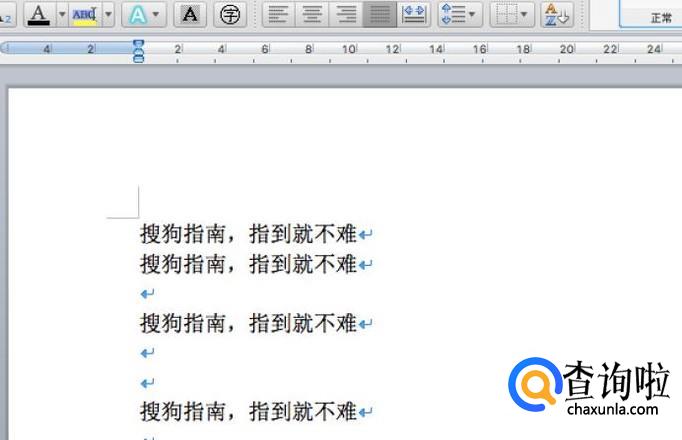Center the paragraph text
Image resolution: width=682 pixels, height=440 pixels.
tap(312, 14)
